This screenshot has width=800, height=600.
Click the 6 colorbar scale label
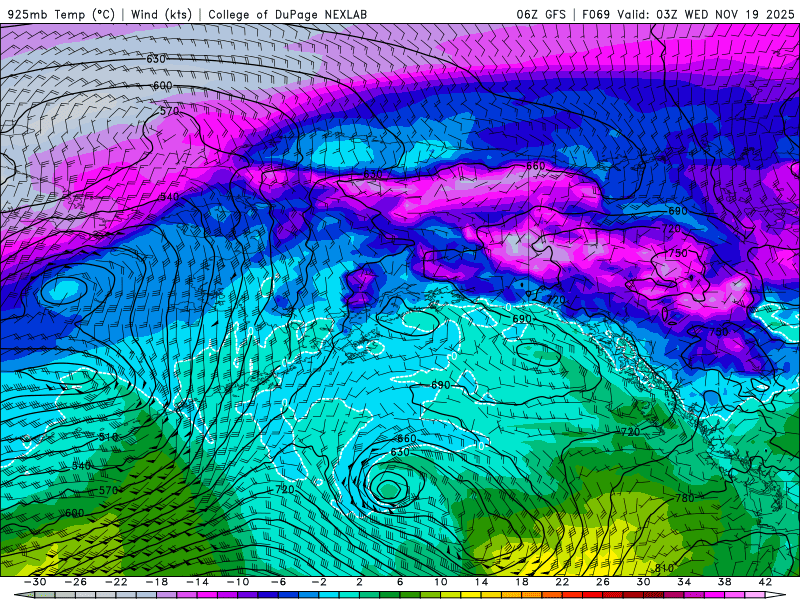coord(400,582)
